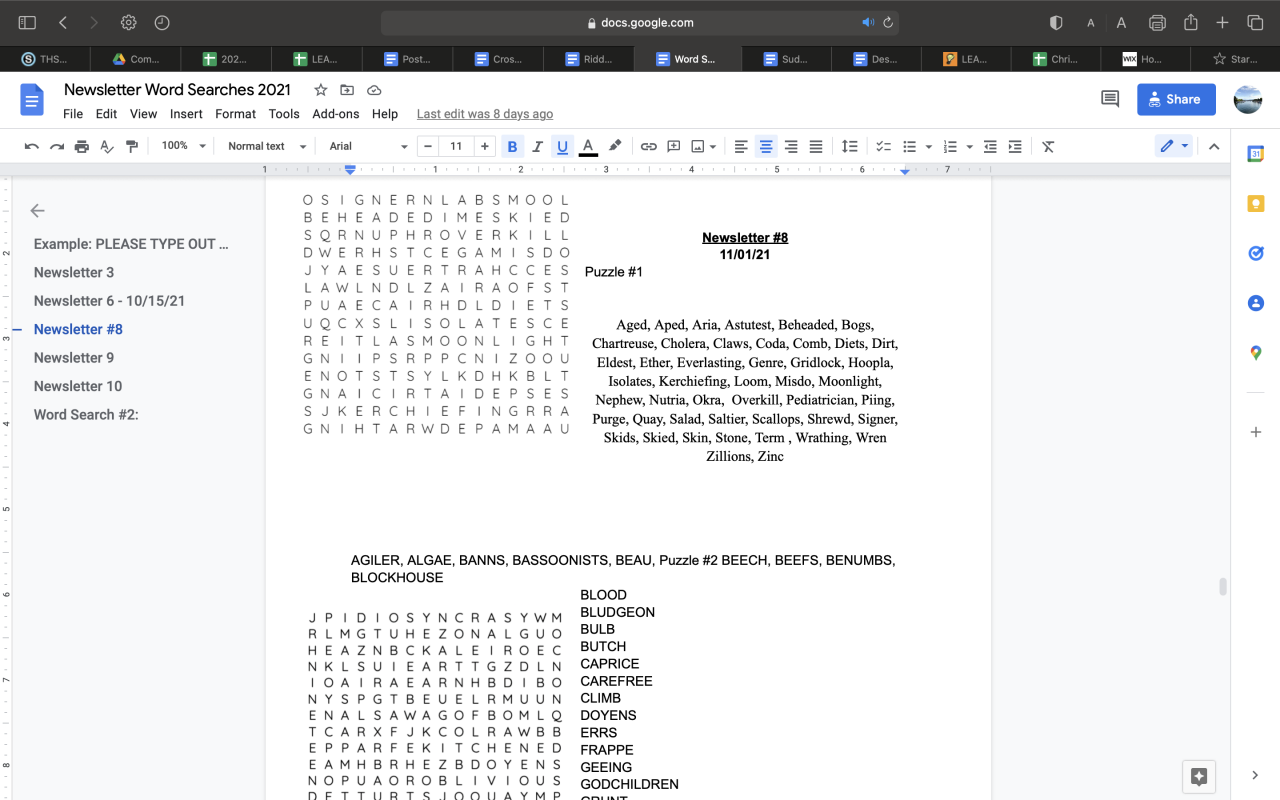The width and height of the screenshot is (1280, 800).
Task: Open last edit version history link
Action: [x=485, y=114]
